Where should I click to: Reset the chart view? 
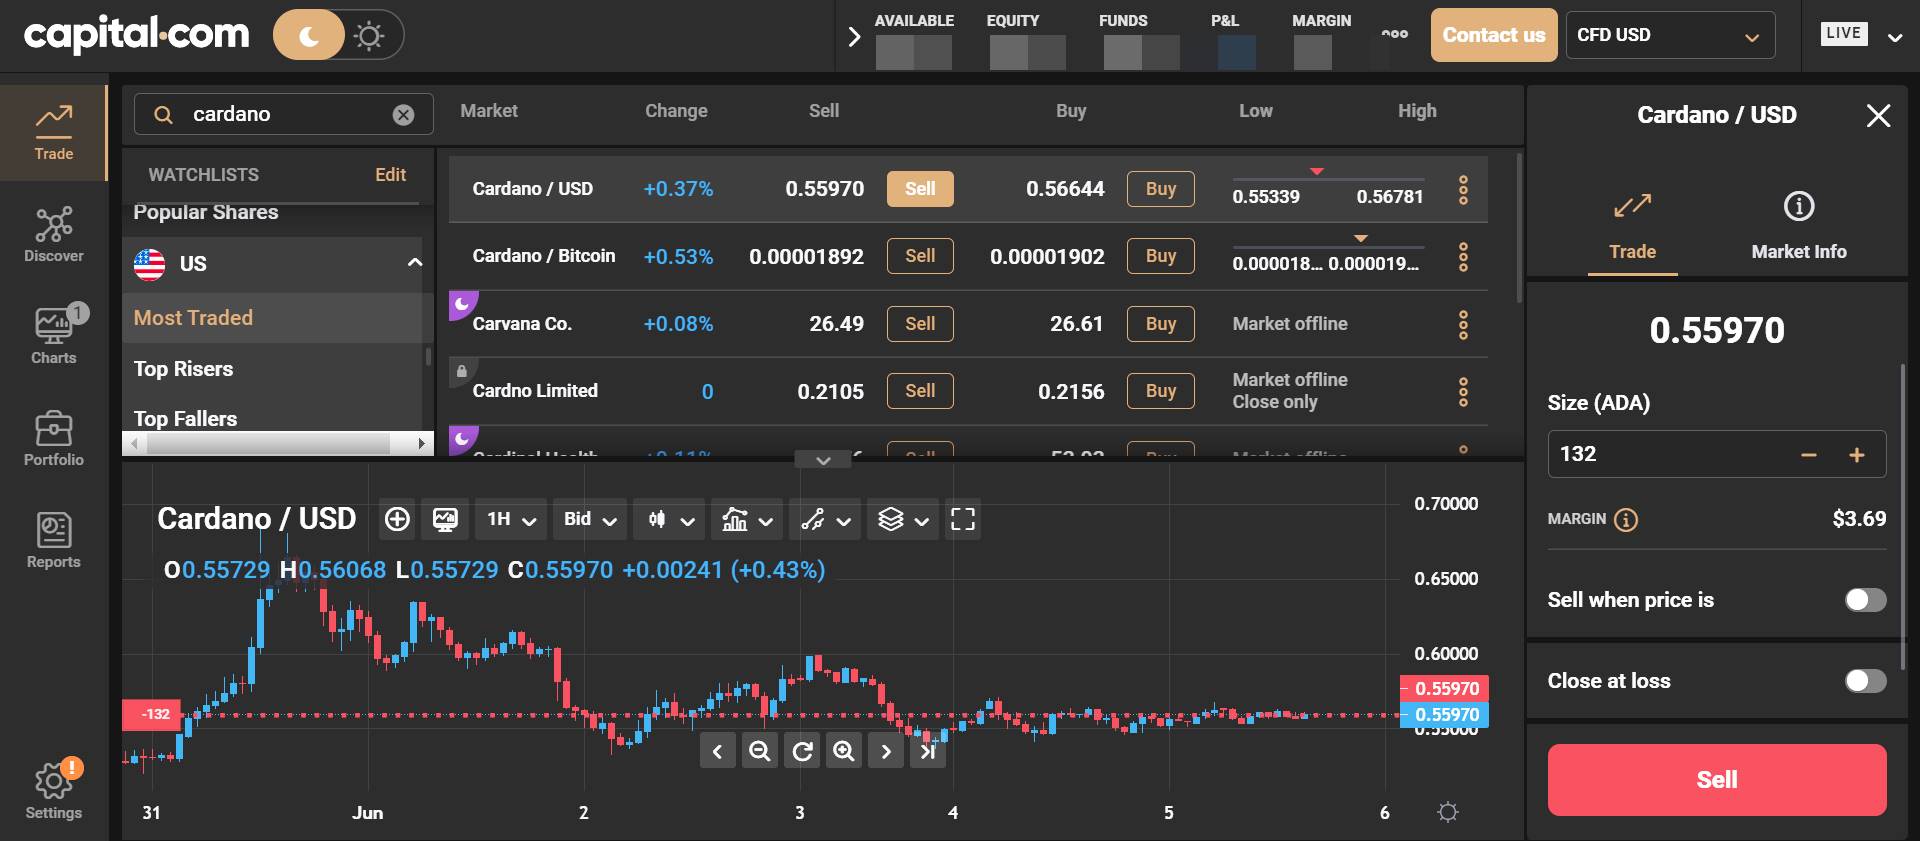pos(802,751)
